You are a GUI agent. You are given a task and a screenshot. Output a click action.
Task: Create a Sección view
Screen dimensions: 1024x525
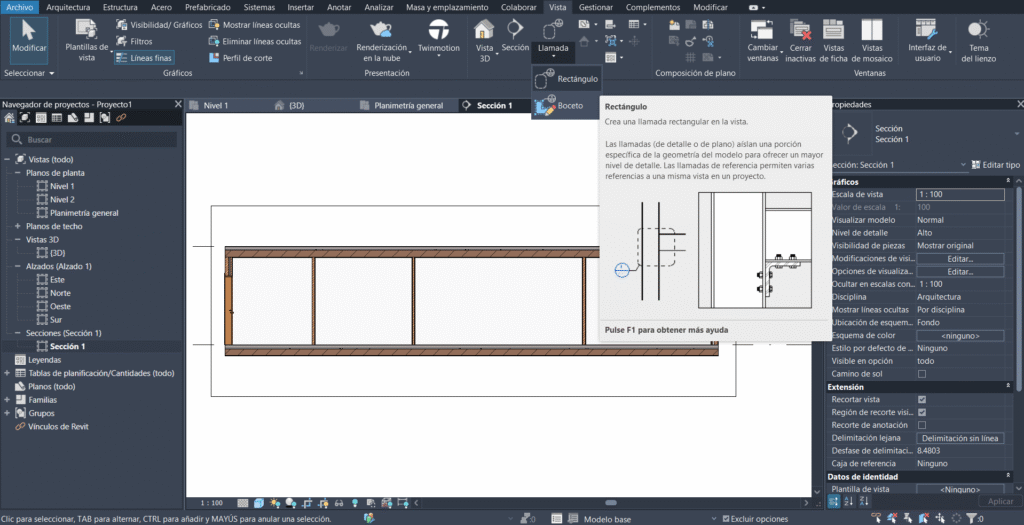515,35
